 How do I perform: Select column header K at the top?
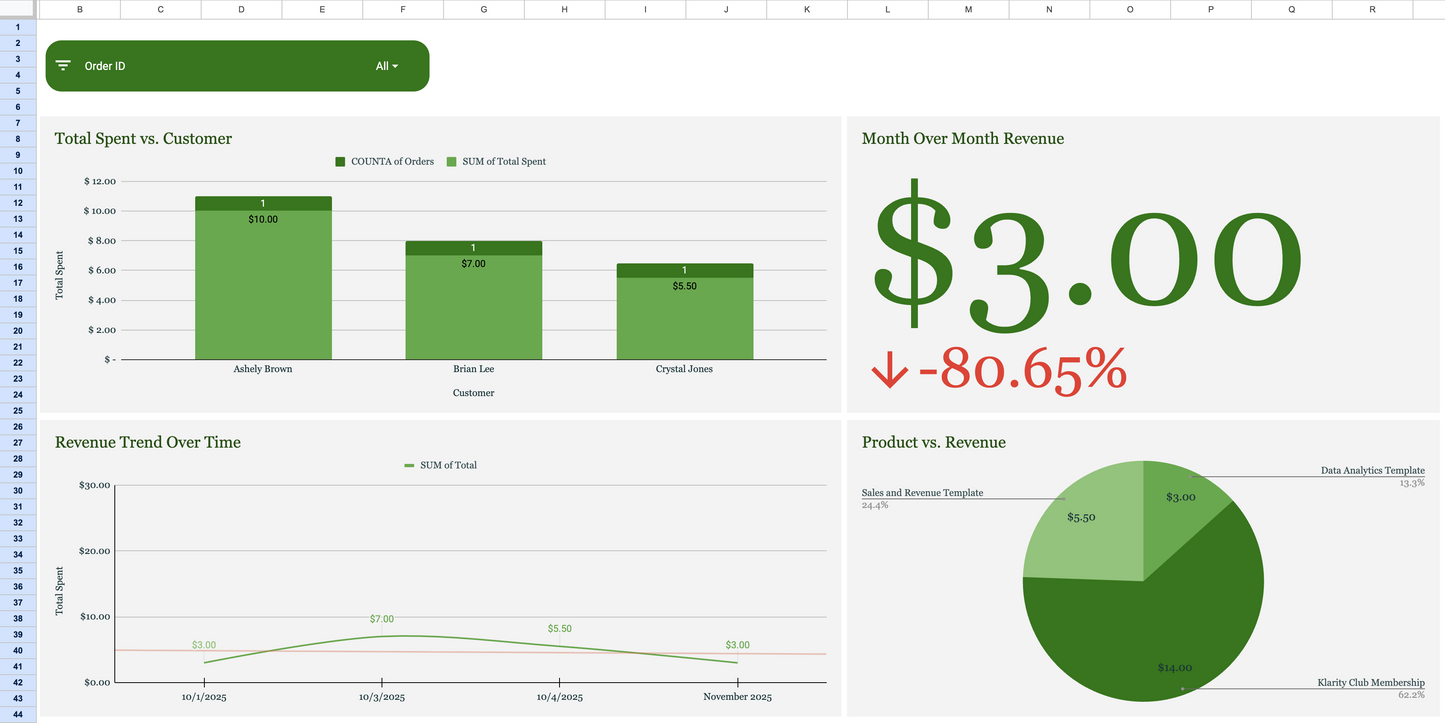(x=806, y=9)
